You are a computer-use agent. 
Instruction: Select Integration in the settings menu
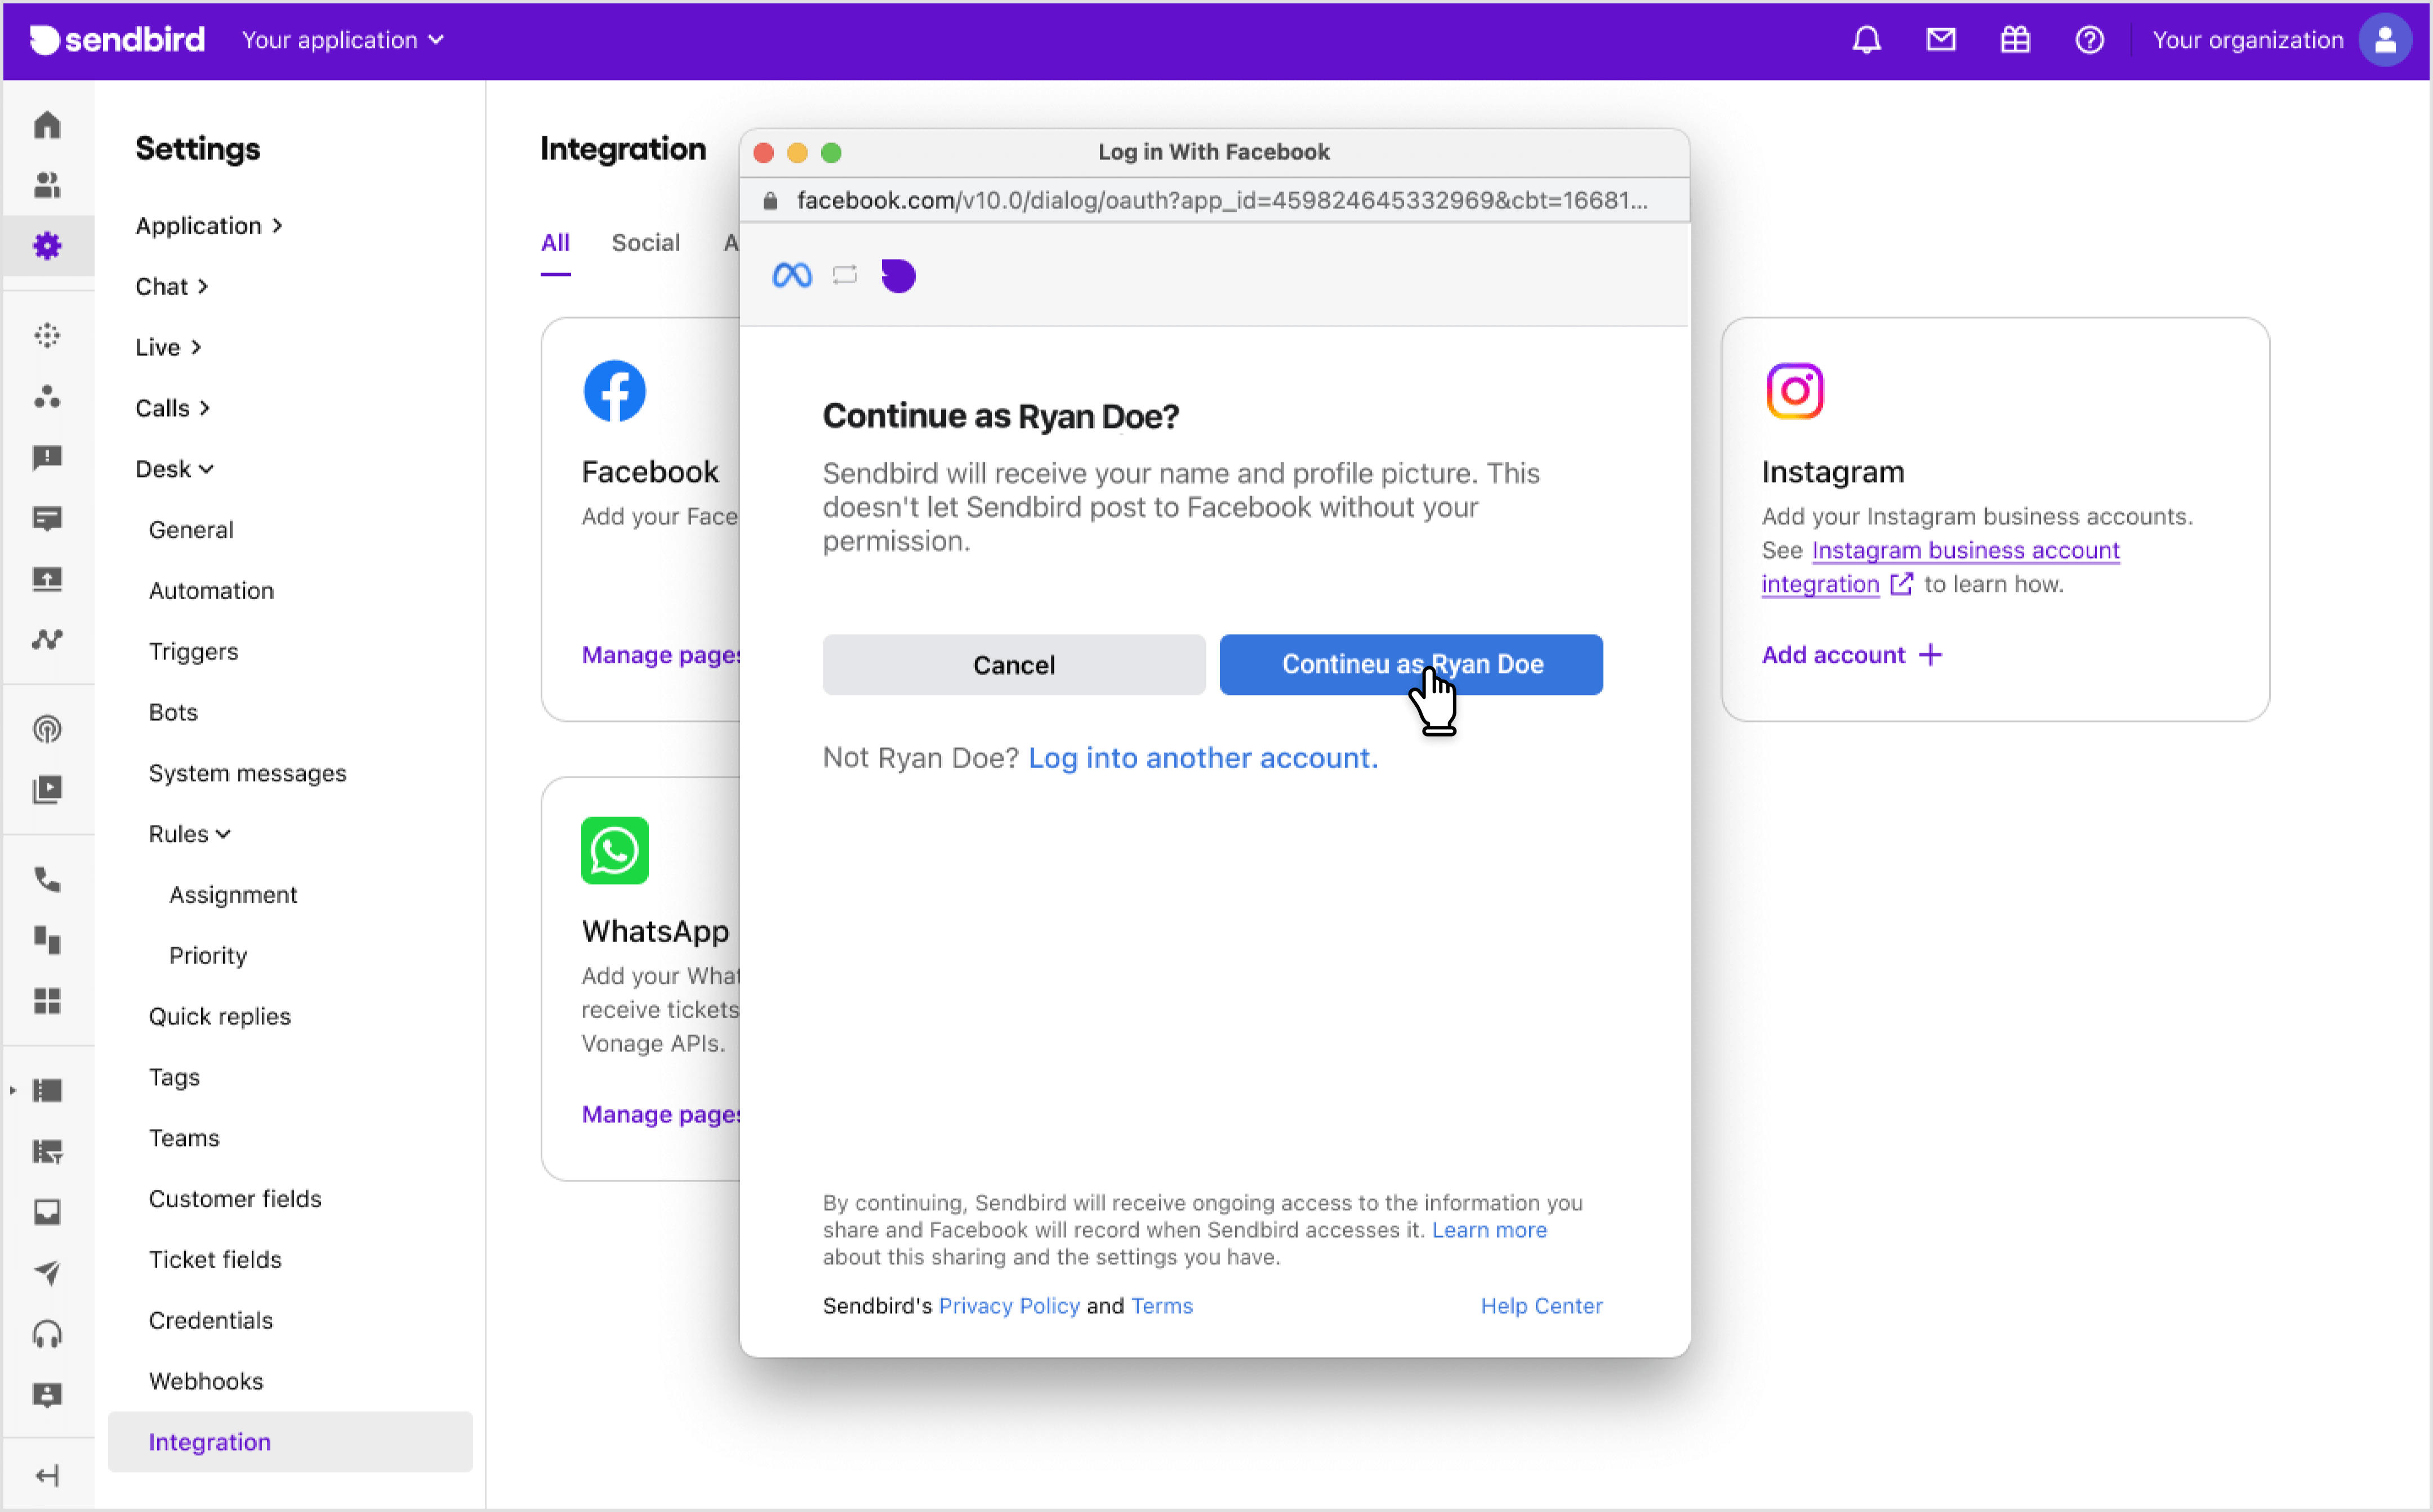tap(209, 1441)
